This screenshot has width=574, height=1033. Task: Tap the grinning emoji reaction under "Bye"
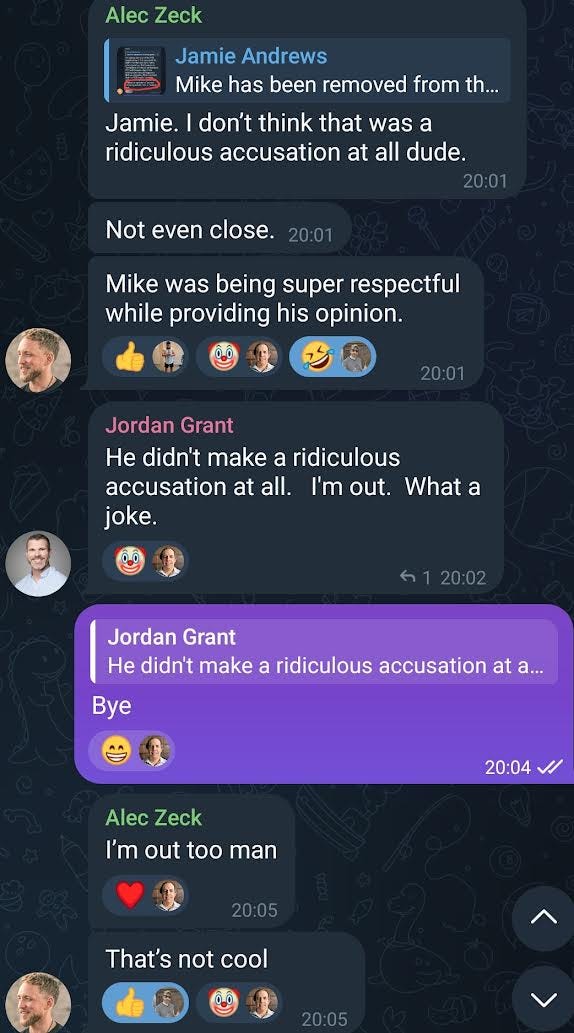click(132, 750)
